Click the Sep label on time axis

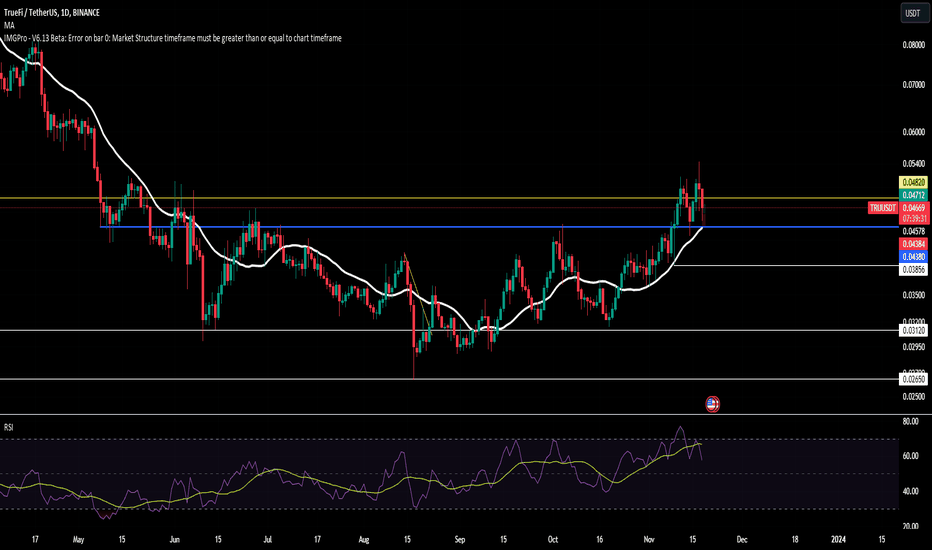click(460, 537)
